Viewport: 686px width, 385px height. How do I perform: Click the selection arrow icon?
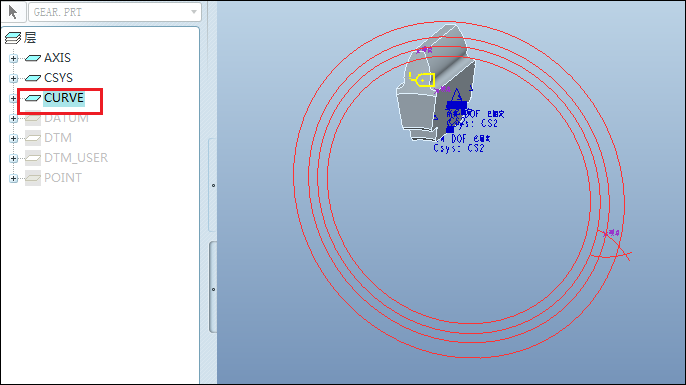click(x=13, y=12)
